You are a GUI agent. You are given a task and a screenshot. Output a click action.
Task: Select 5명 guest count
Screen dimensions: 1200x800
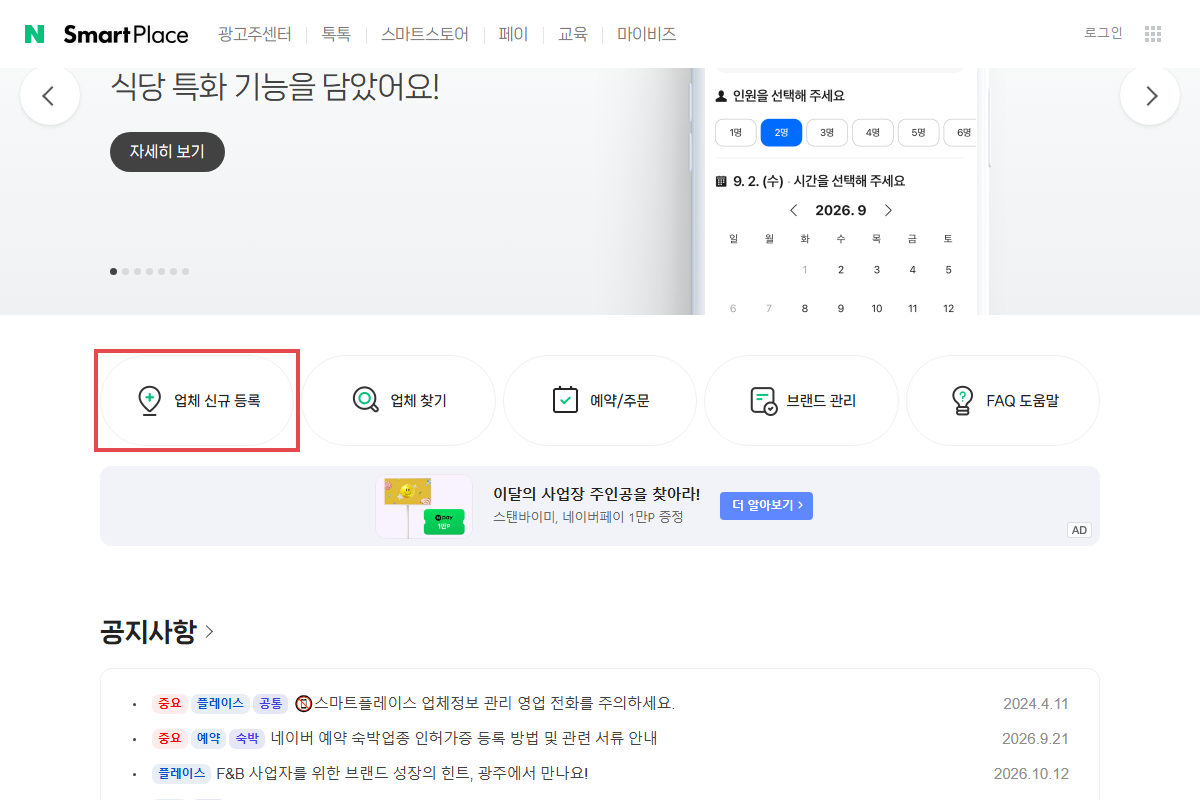coord(919,132)
